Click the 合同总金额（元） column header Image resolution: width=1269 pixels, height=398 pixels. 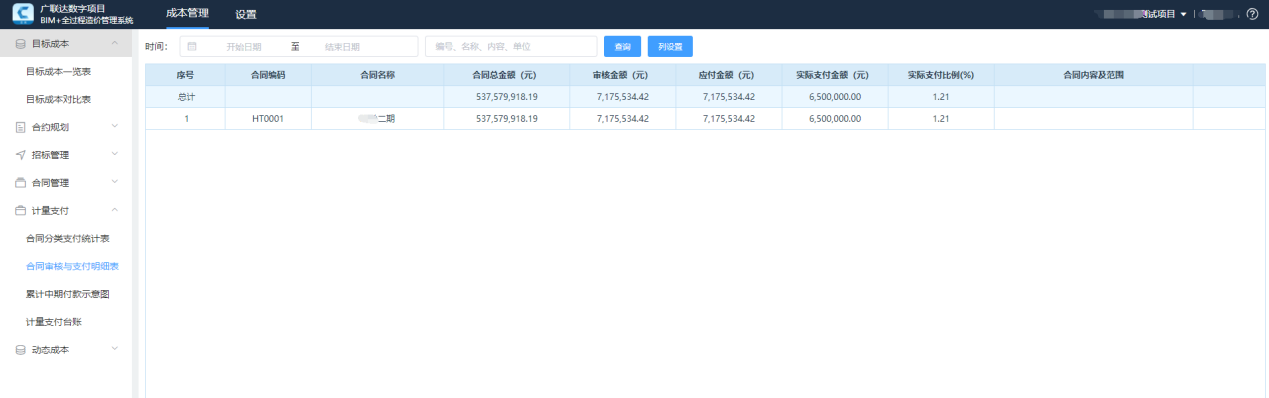click(506, 75)
